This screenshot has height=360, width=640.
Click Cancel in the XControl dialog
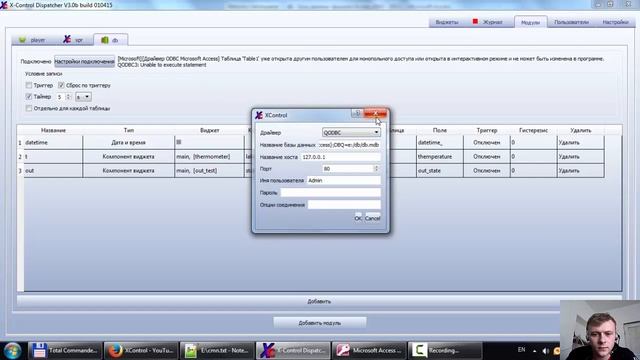[373, 218]
